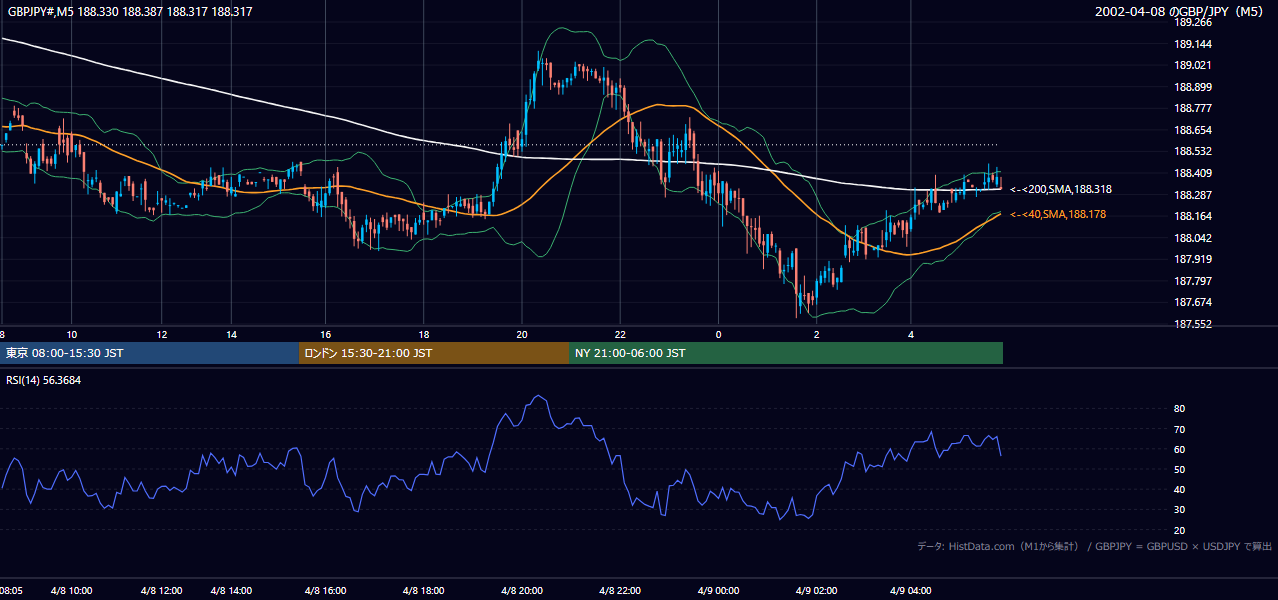The width and height of the screenshot is (1278, 600).
Task: Click price axis value 187.674
Action: tap(1193, 302)
